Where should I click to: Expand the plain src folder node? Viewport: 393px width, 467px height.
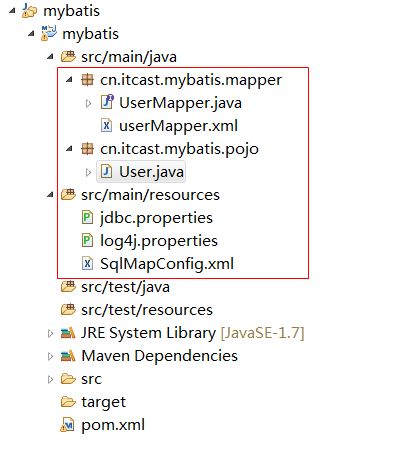click(50, 379)
